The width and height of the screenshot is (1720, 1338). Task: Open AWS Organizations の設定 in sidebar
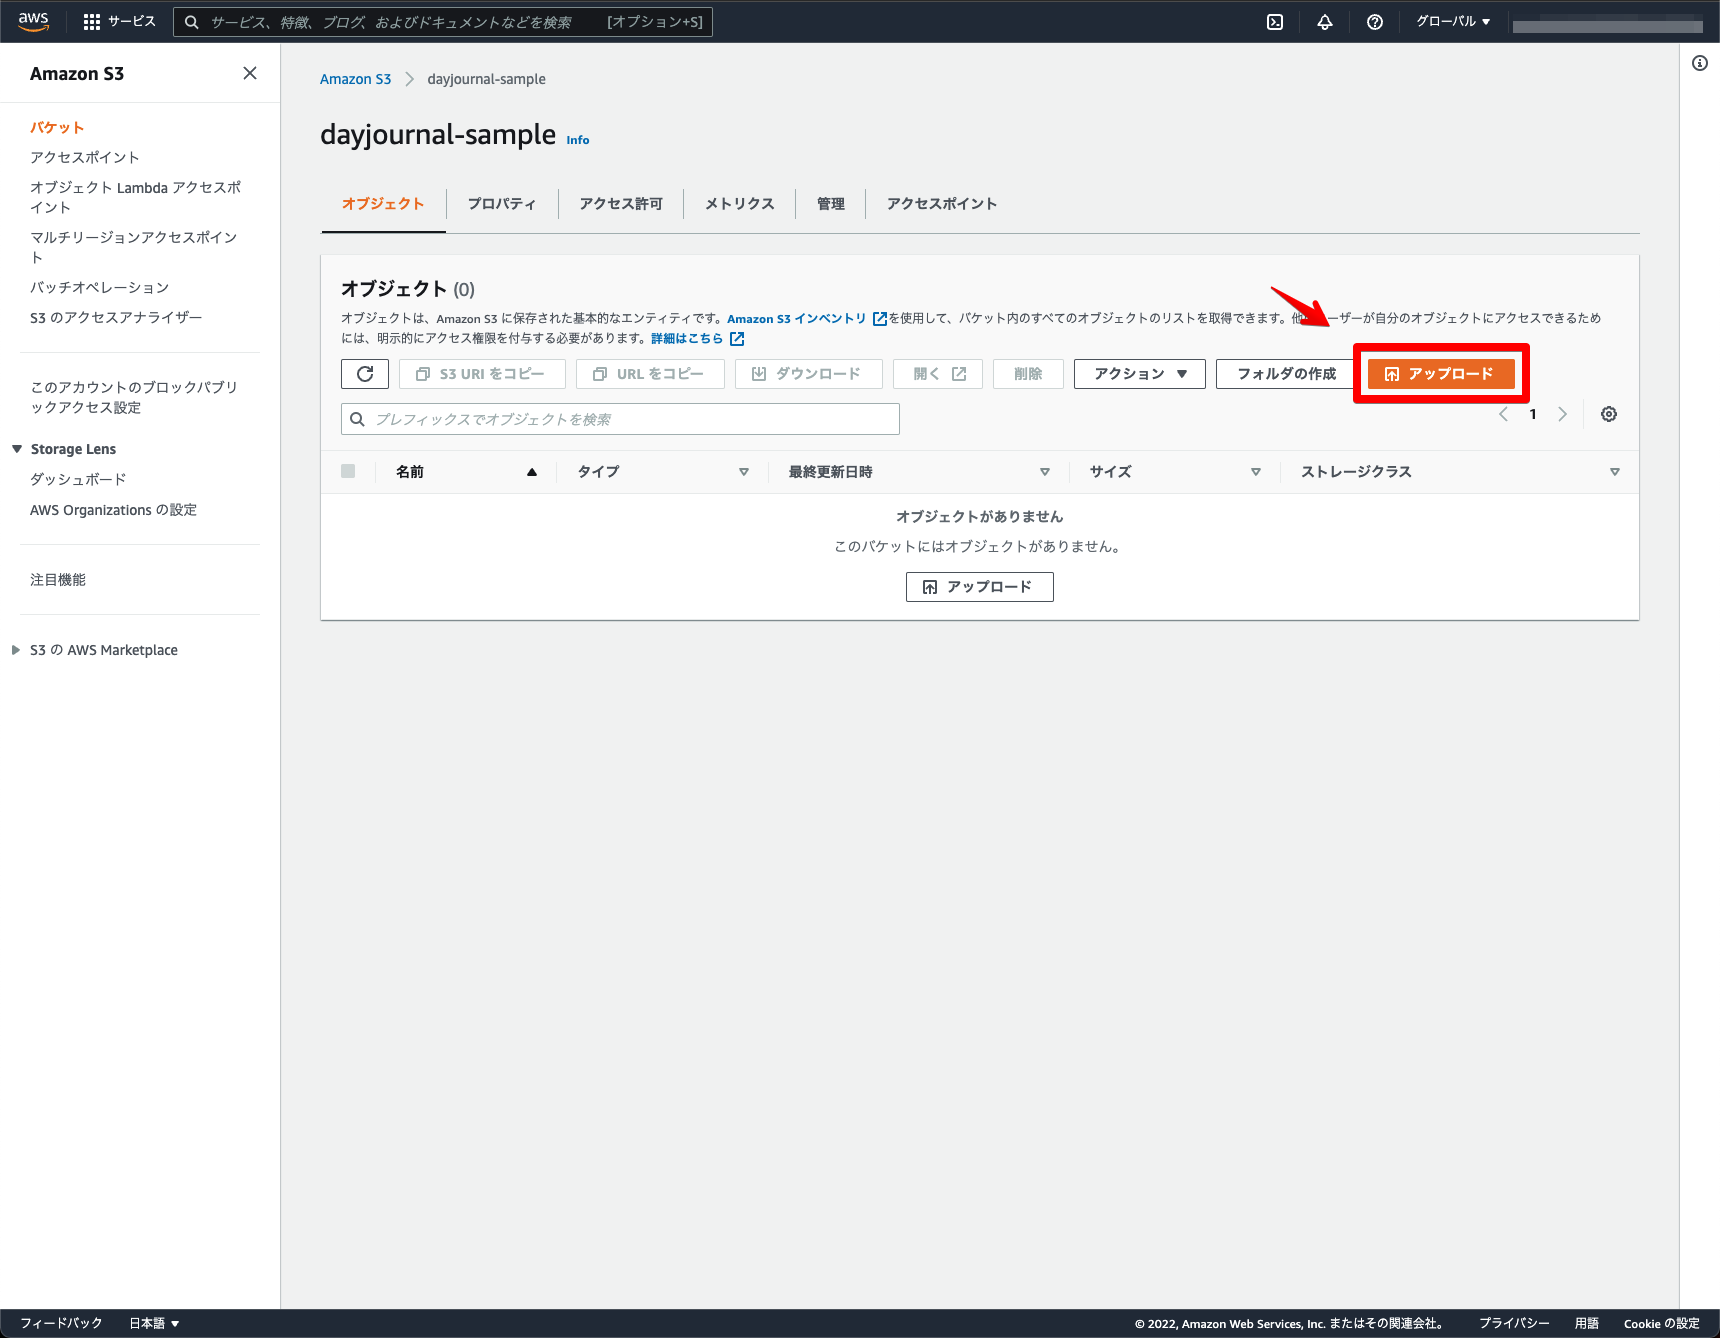pos(113,510)
